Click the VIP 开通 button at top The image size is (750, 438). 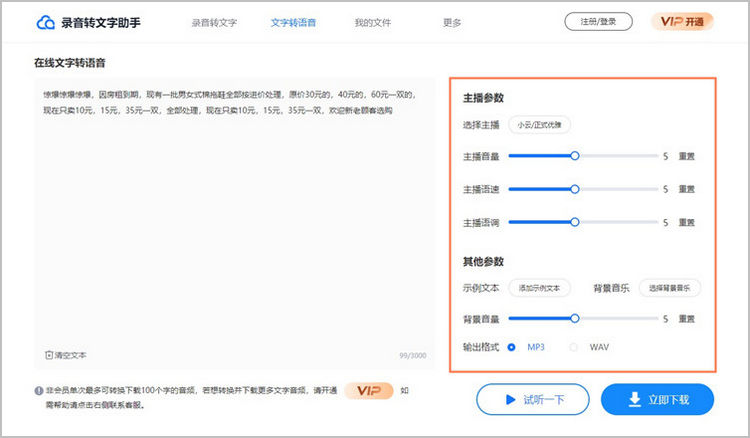coord(682,22)
